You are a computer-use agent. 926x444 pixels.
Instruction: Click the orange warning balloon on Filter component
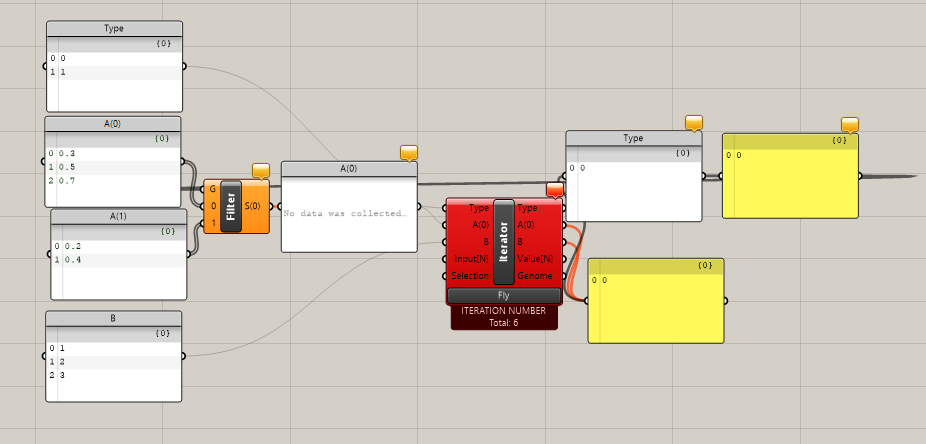coord(261,171)
